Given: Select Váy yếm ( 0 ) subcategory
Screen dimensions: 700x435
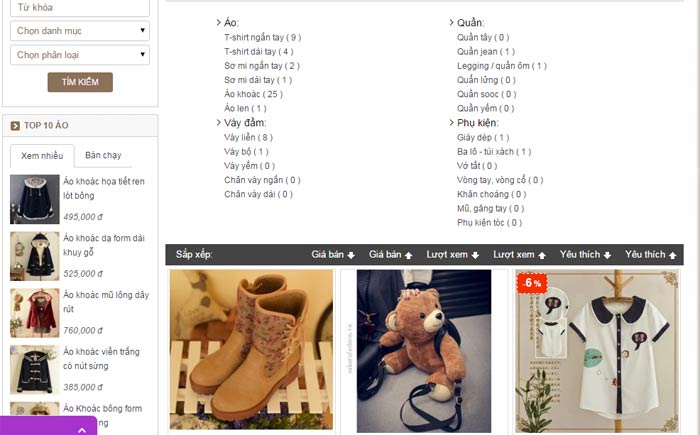Looking at the screenshot, I should click(249, 166).
